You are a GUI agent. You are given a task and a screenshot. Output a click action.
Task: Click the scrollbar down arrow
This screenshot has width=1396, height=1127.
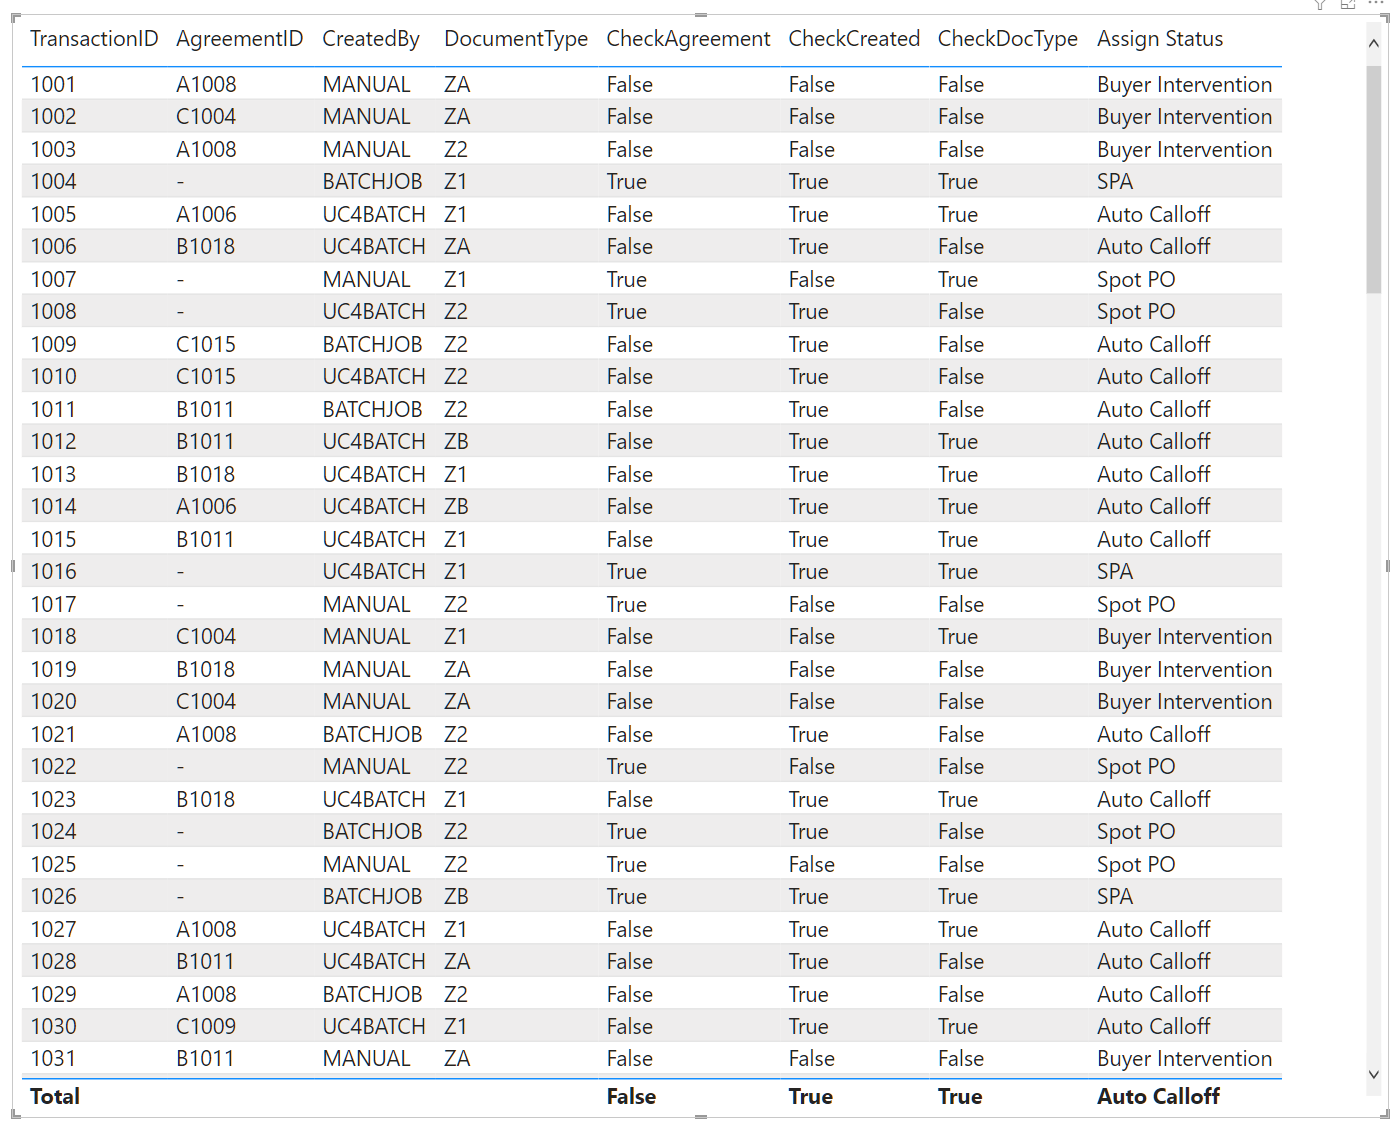pyautogui.click(x=1373, y=1074)
